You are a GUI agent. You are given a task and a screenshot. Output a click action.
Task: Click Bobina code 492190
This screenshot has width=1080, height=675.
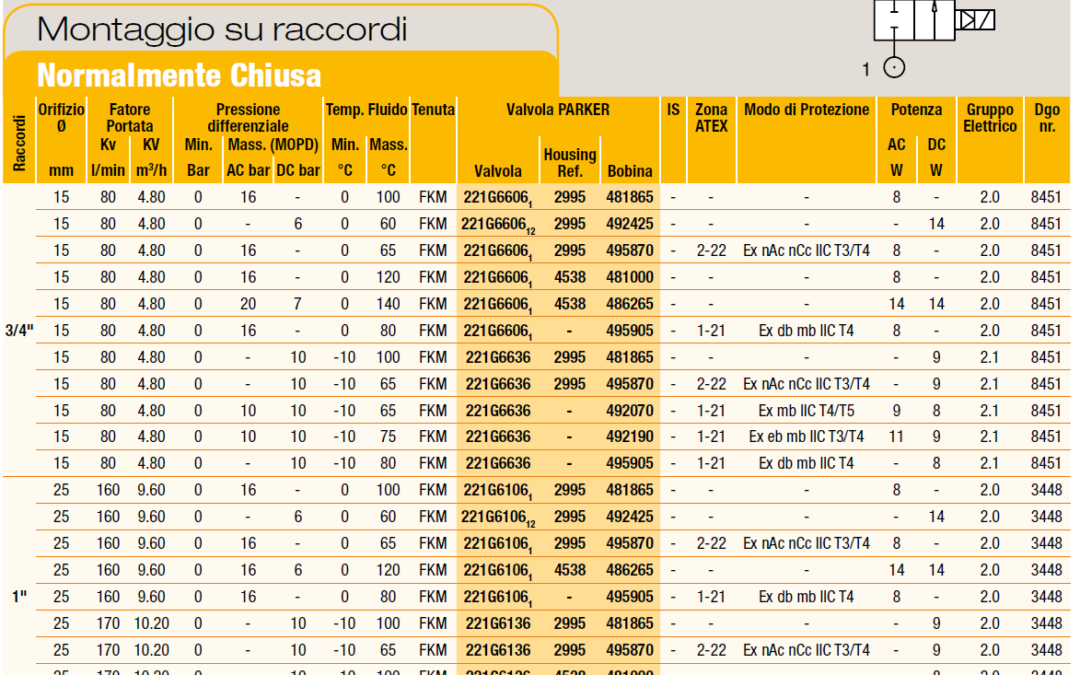tap(629, 437)
